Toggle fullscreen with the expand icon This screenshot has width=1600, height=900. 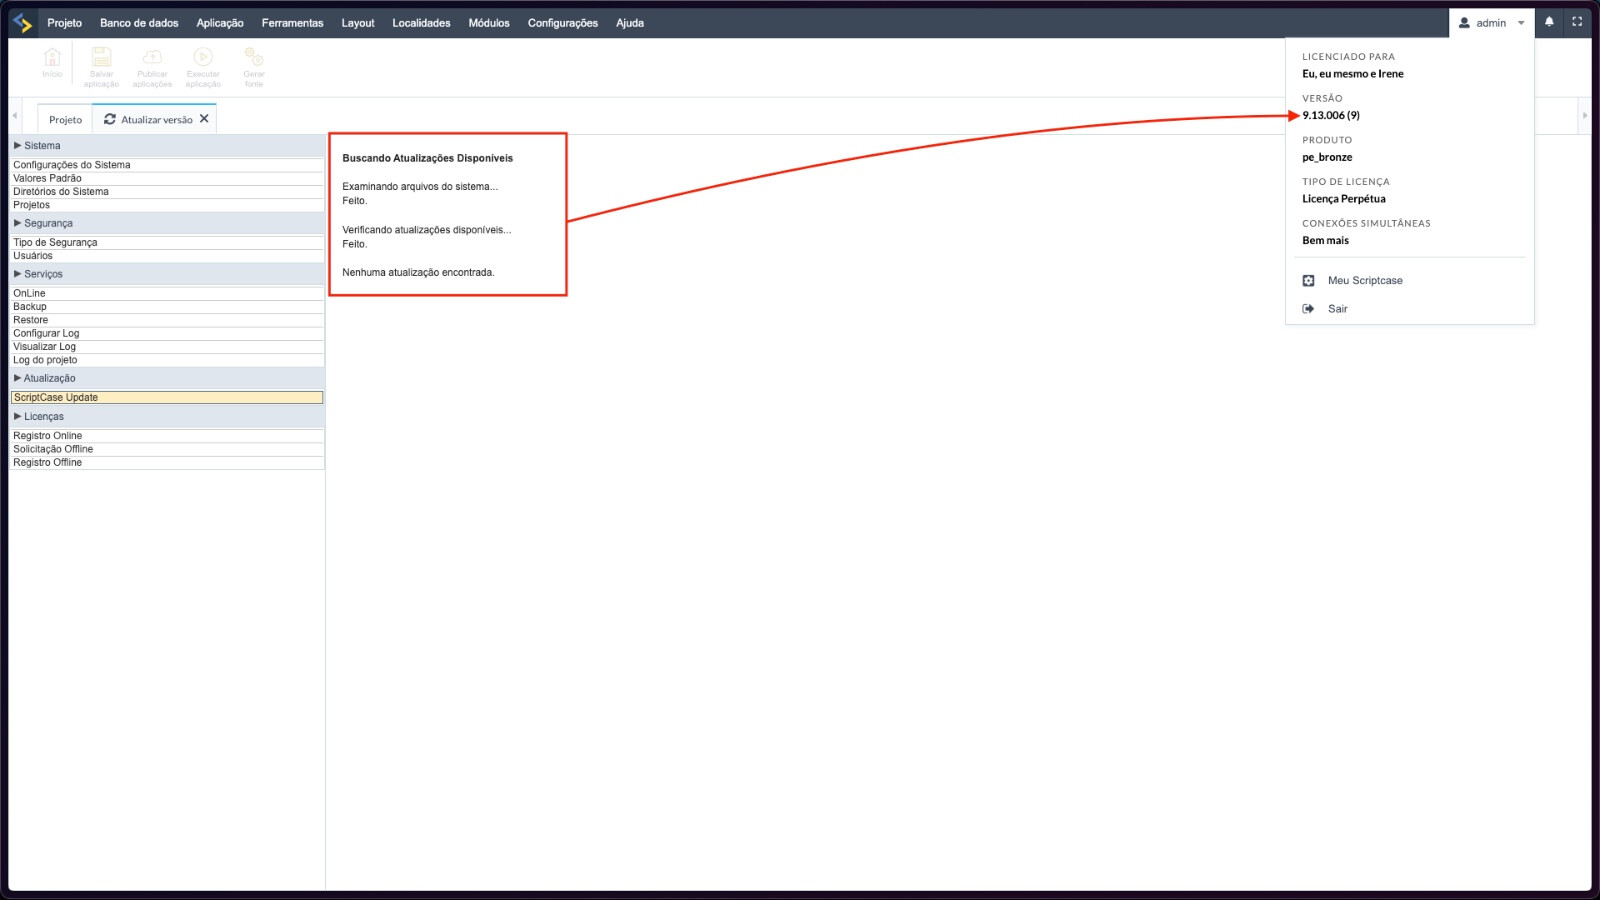click(x=1577, y=22)
